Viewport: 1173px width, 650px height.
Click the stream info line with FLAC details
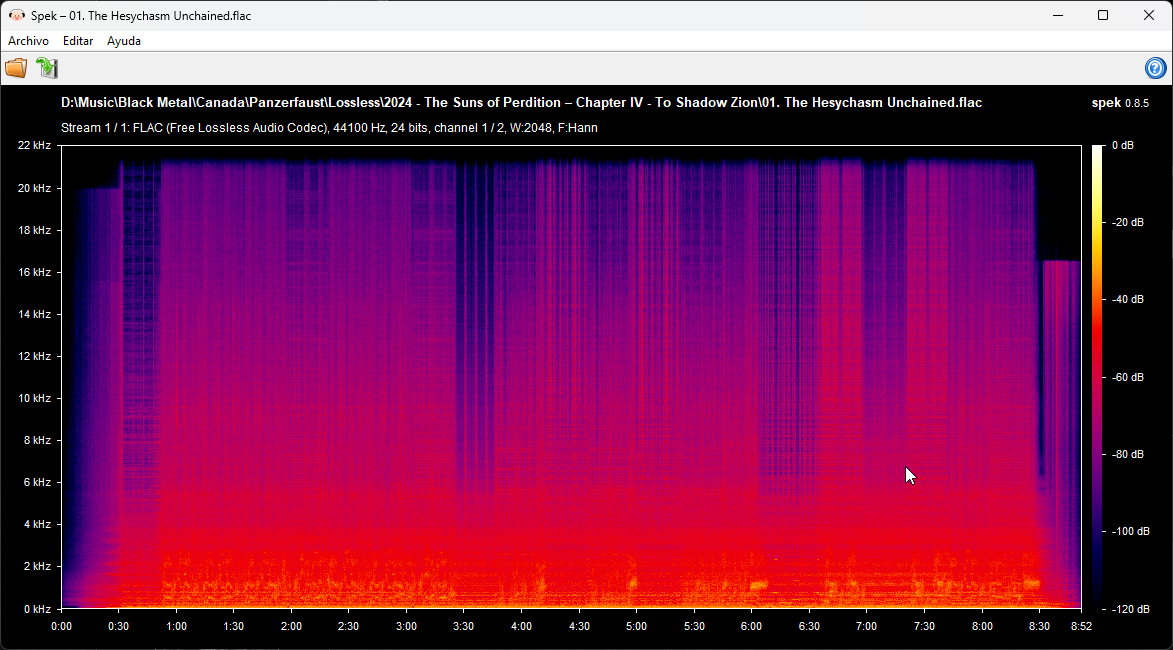coord(329,128)
